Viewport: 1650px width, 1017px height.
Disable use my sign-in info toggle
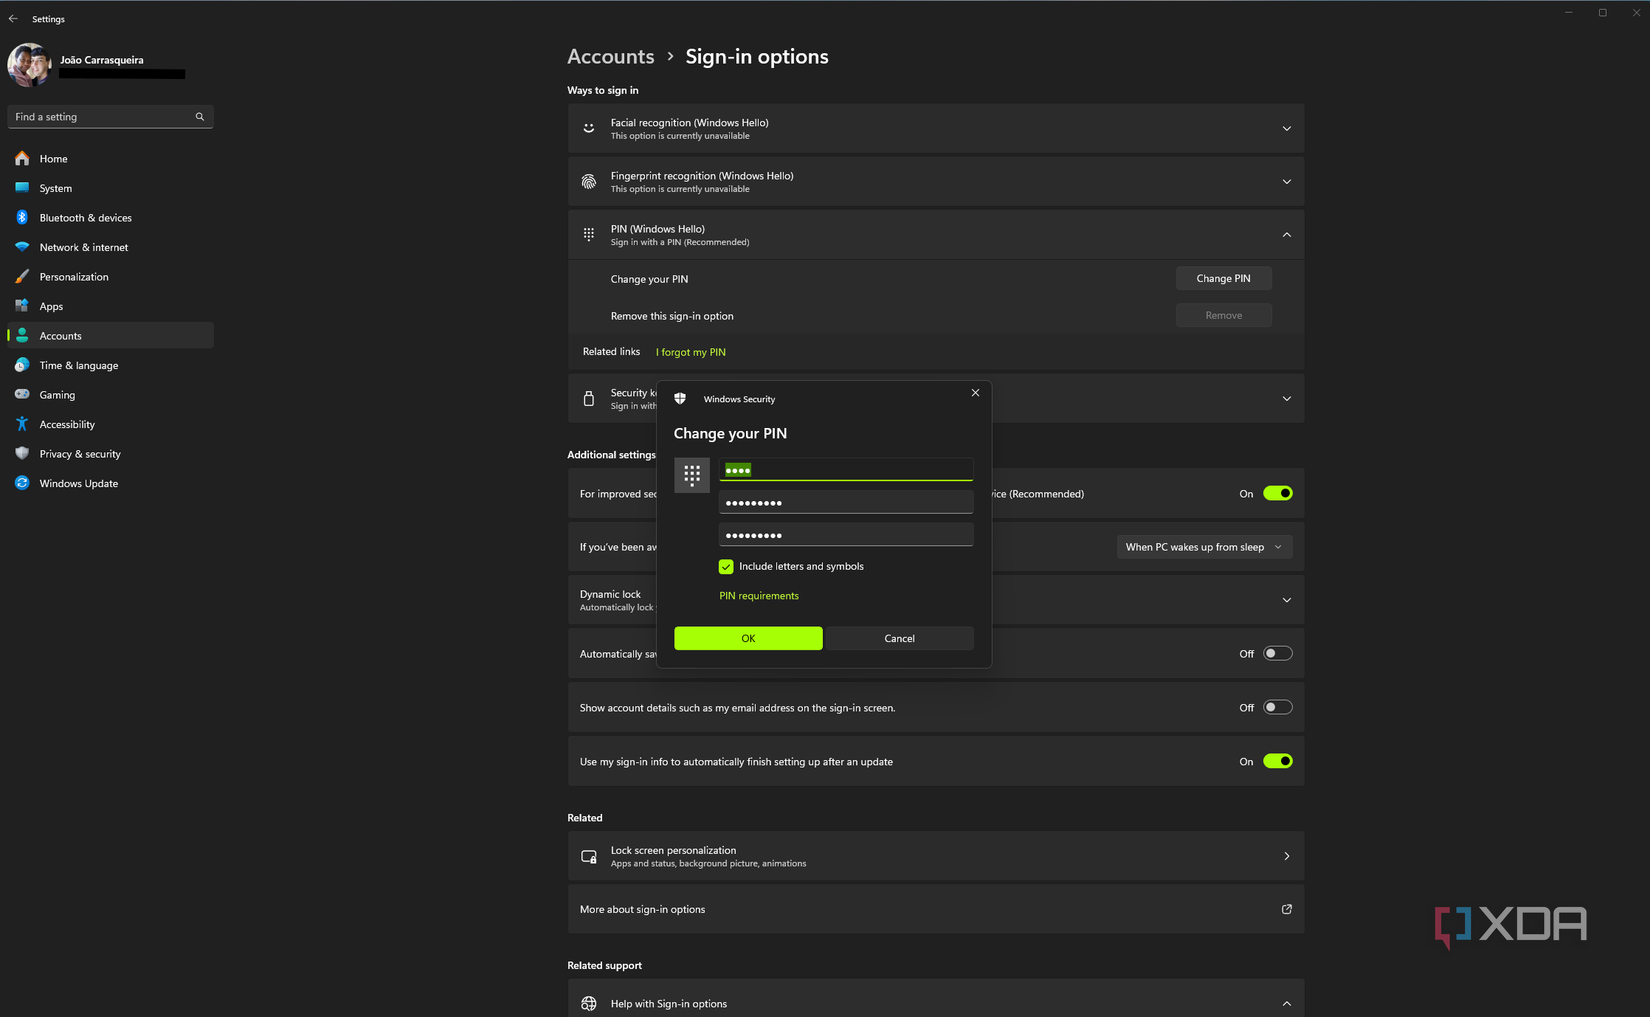pyautogui.click(x=1277, y=761)
